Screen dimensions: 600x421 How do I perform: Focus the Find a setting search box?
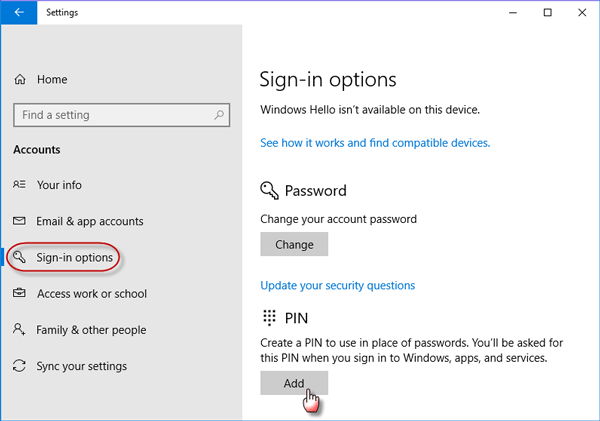[122, 115]
